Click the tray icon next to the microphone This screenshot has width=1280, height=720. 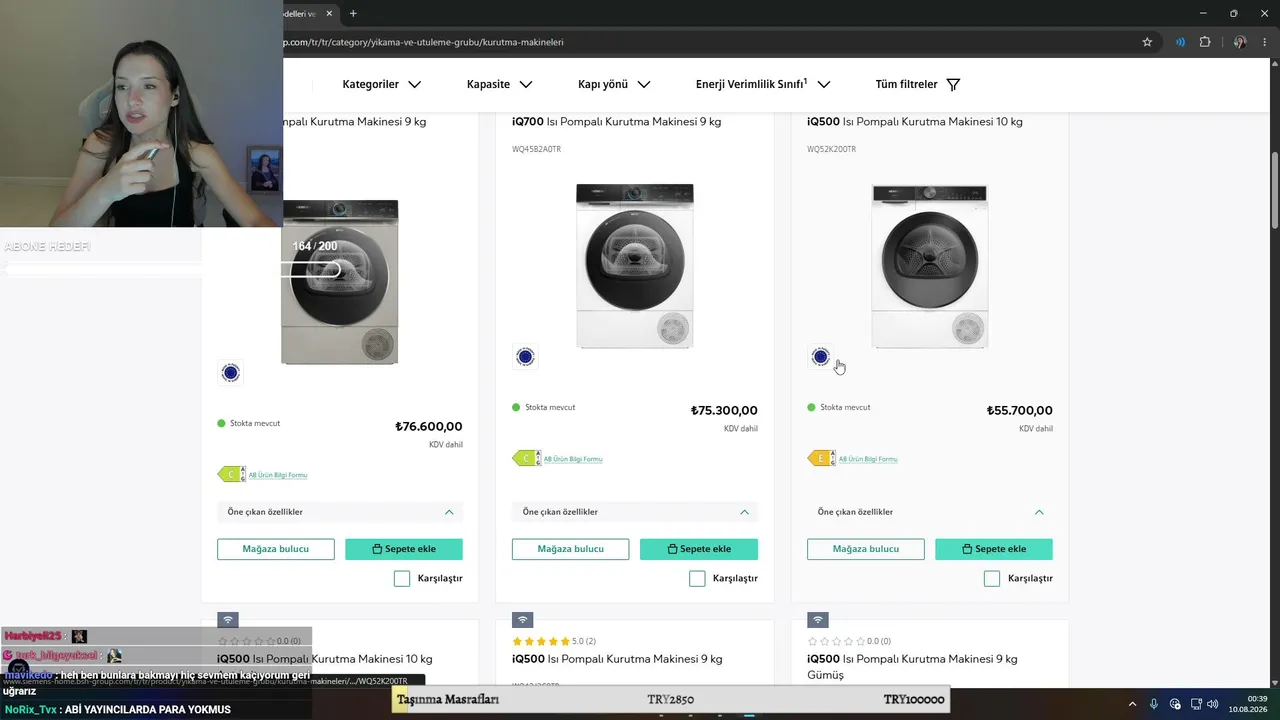point(1175,704)
